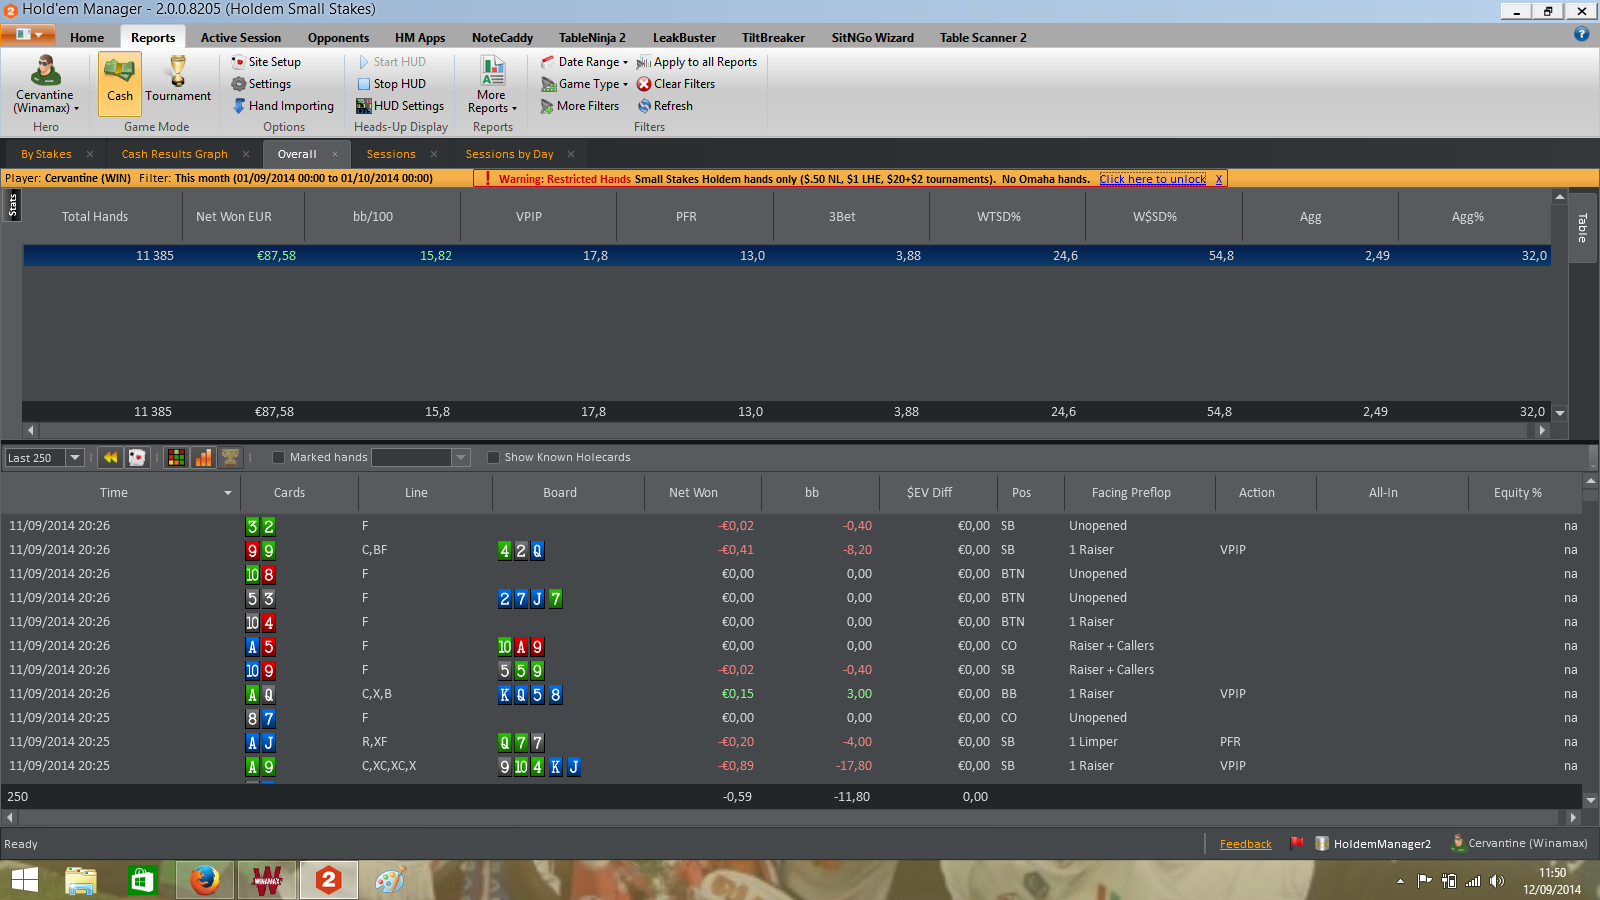This screenshot has width=1600, height=900.
Task: Close the Overall report tab
Action: coord(335,154)
